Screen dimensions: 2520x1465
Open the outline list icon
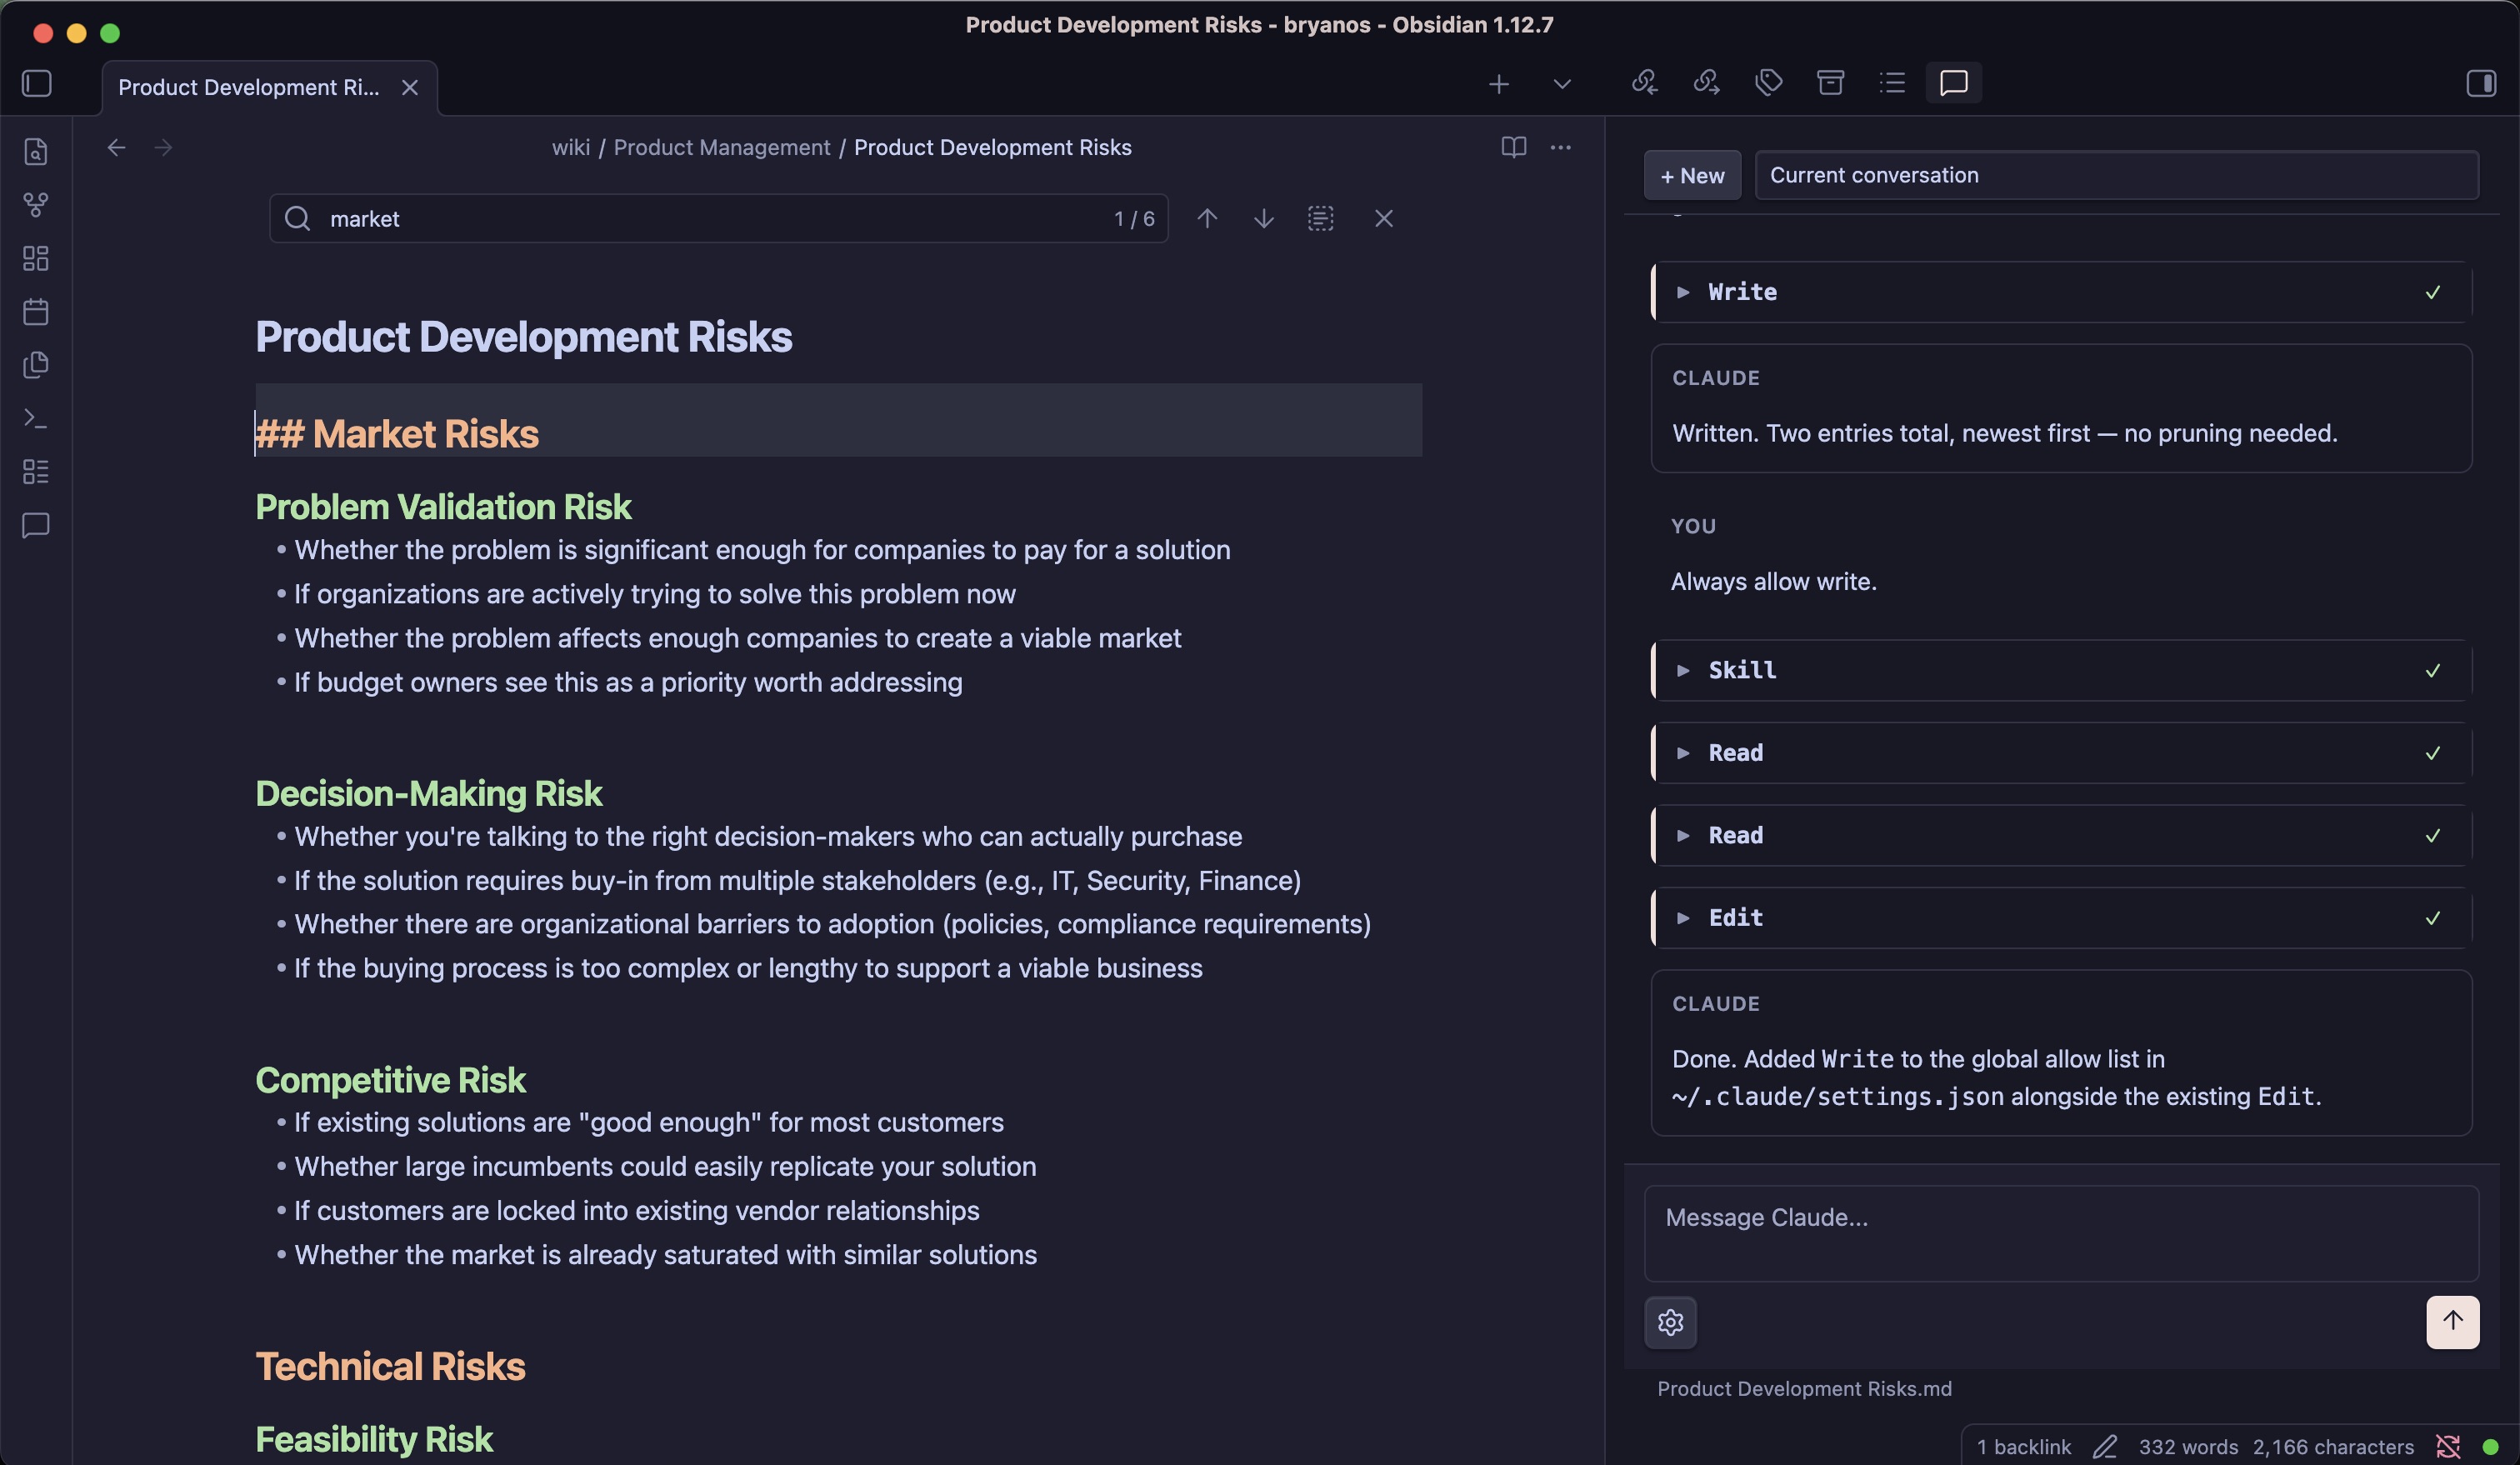click(1892, 83)
